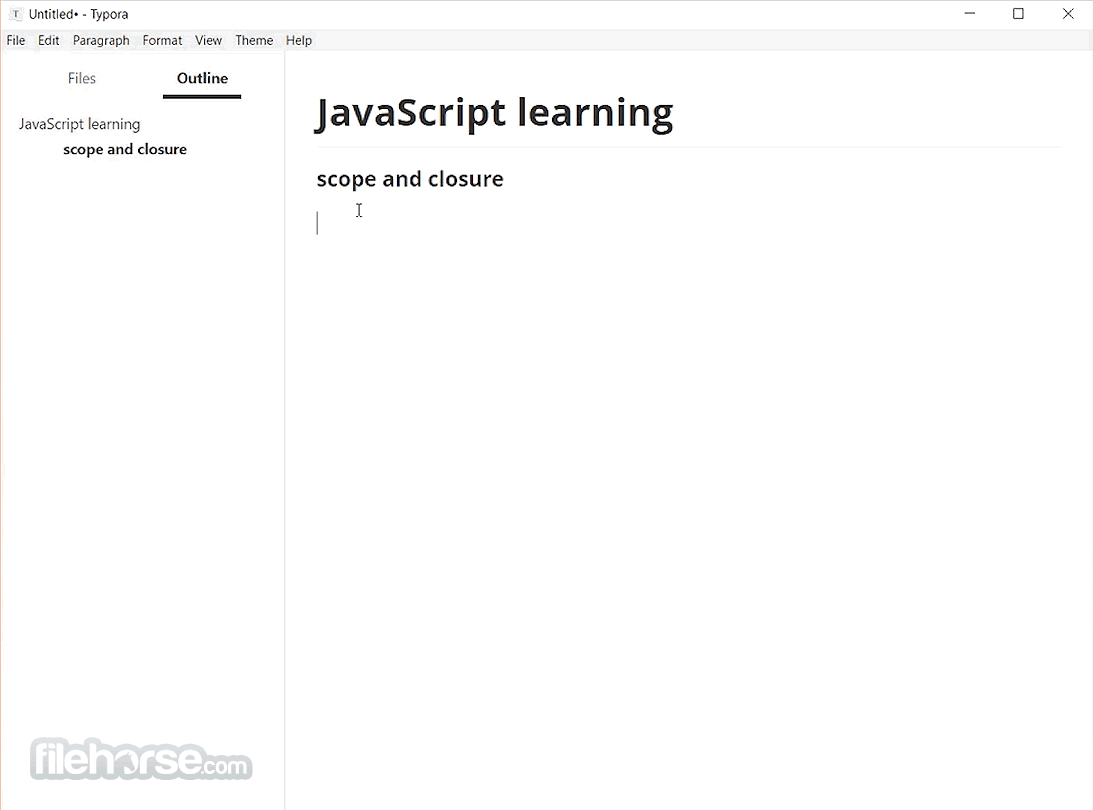Close the Typora window
This screenshot has width=1093, height=810.
(1067, 14)
